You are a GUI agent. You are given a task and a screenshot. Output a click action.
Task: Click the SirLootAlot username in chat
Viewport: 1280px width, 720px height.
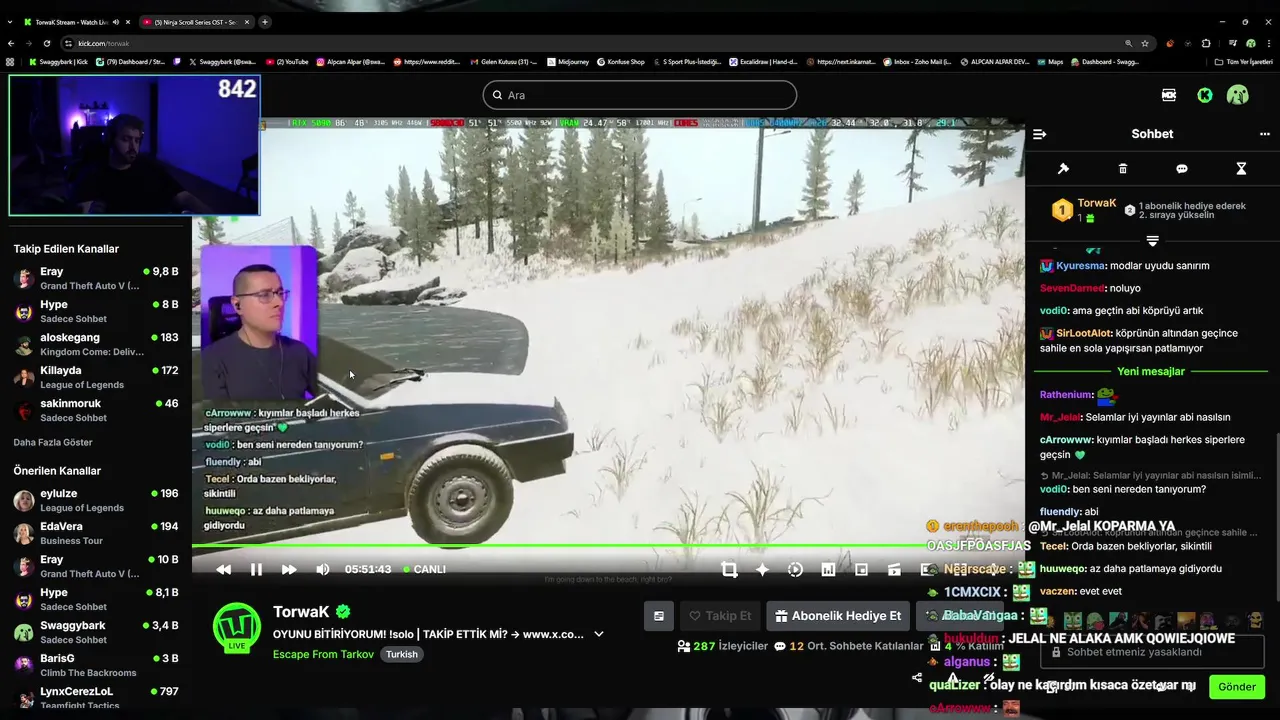[x=1083, y=333]
